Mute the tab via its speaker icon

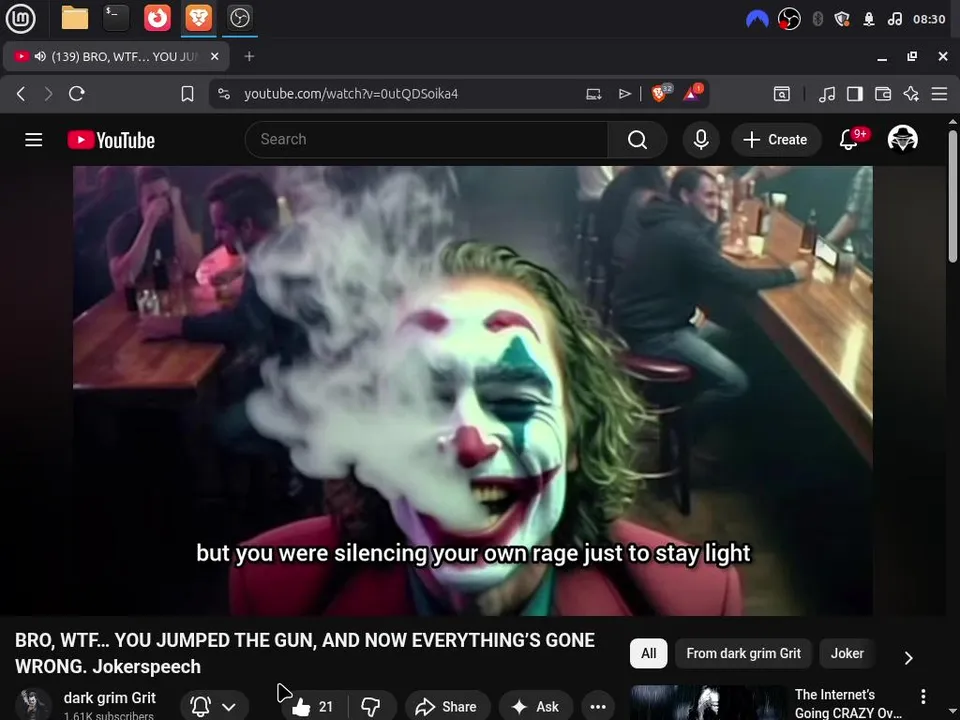[40, 56]
